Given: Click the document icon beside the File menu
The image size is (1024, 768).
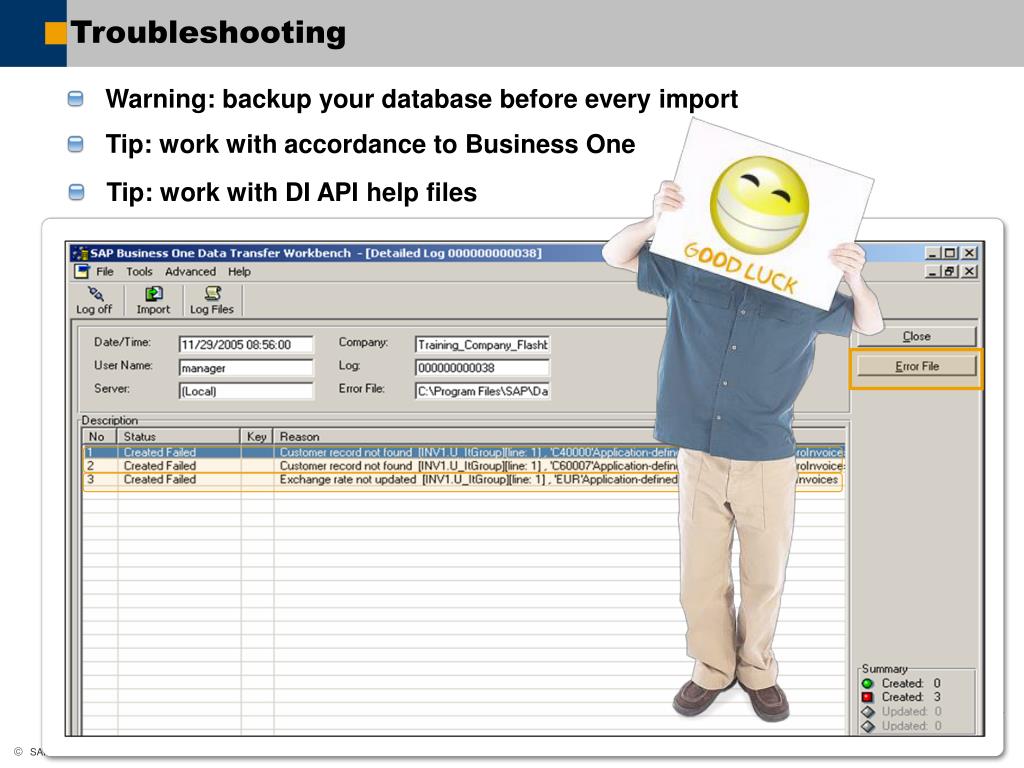Looking at the screenshot, I should pos(82,272).
